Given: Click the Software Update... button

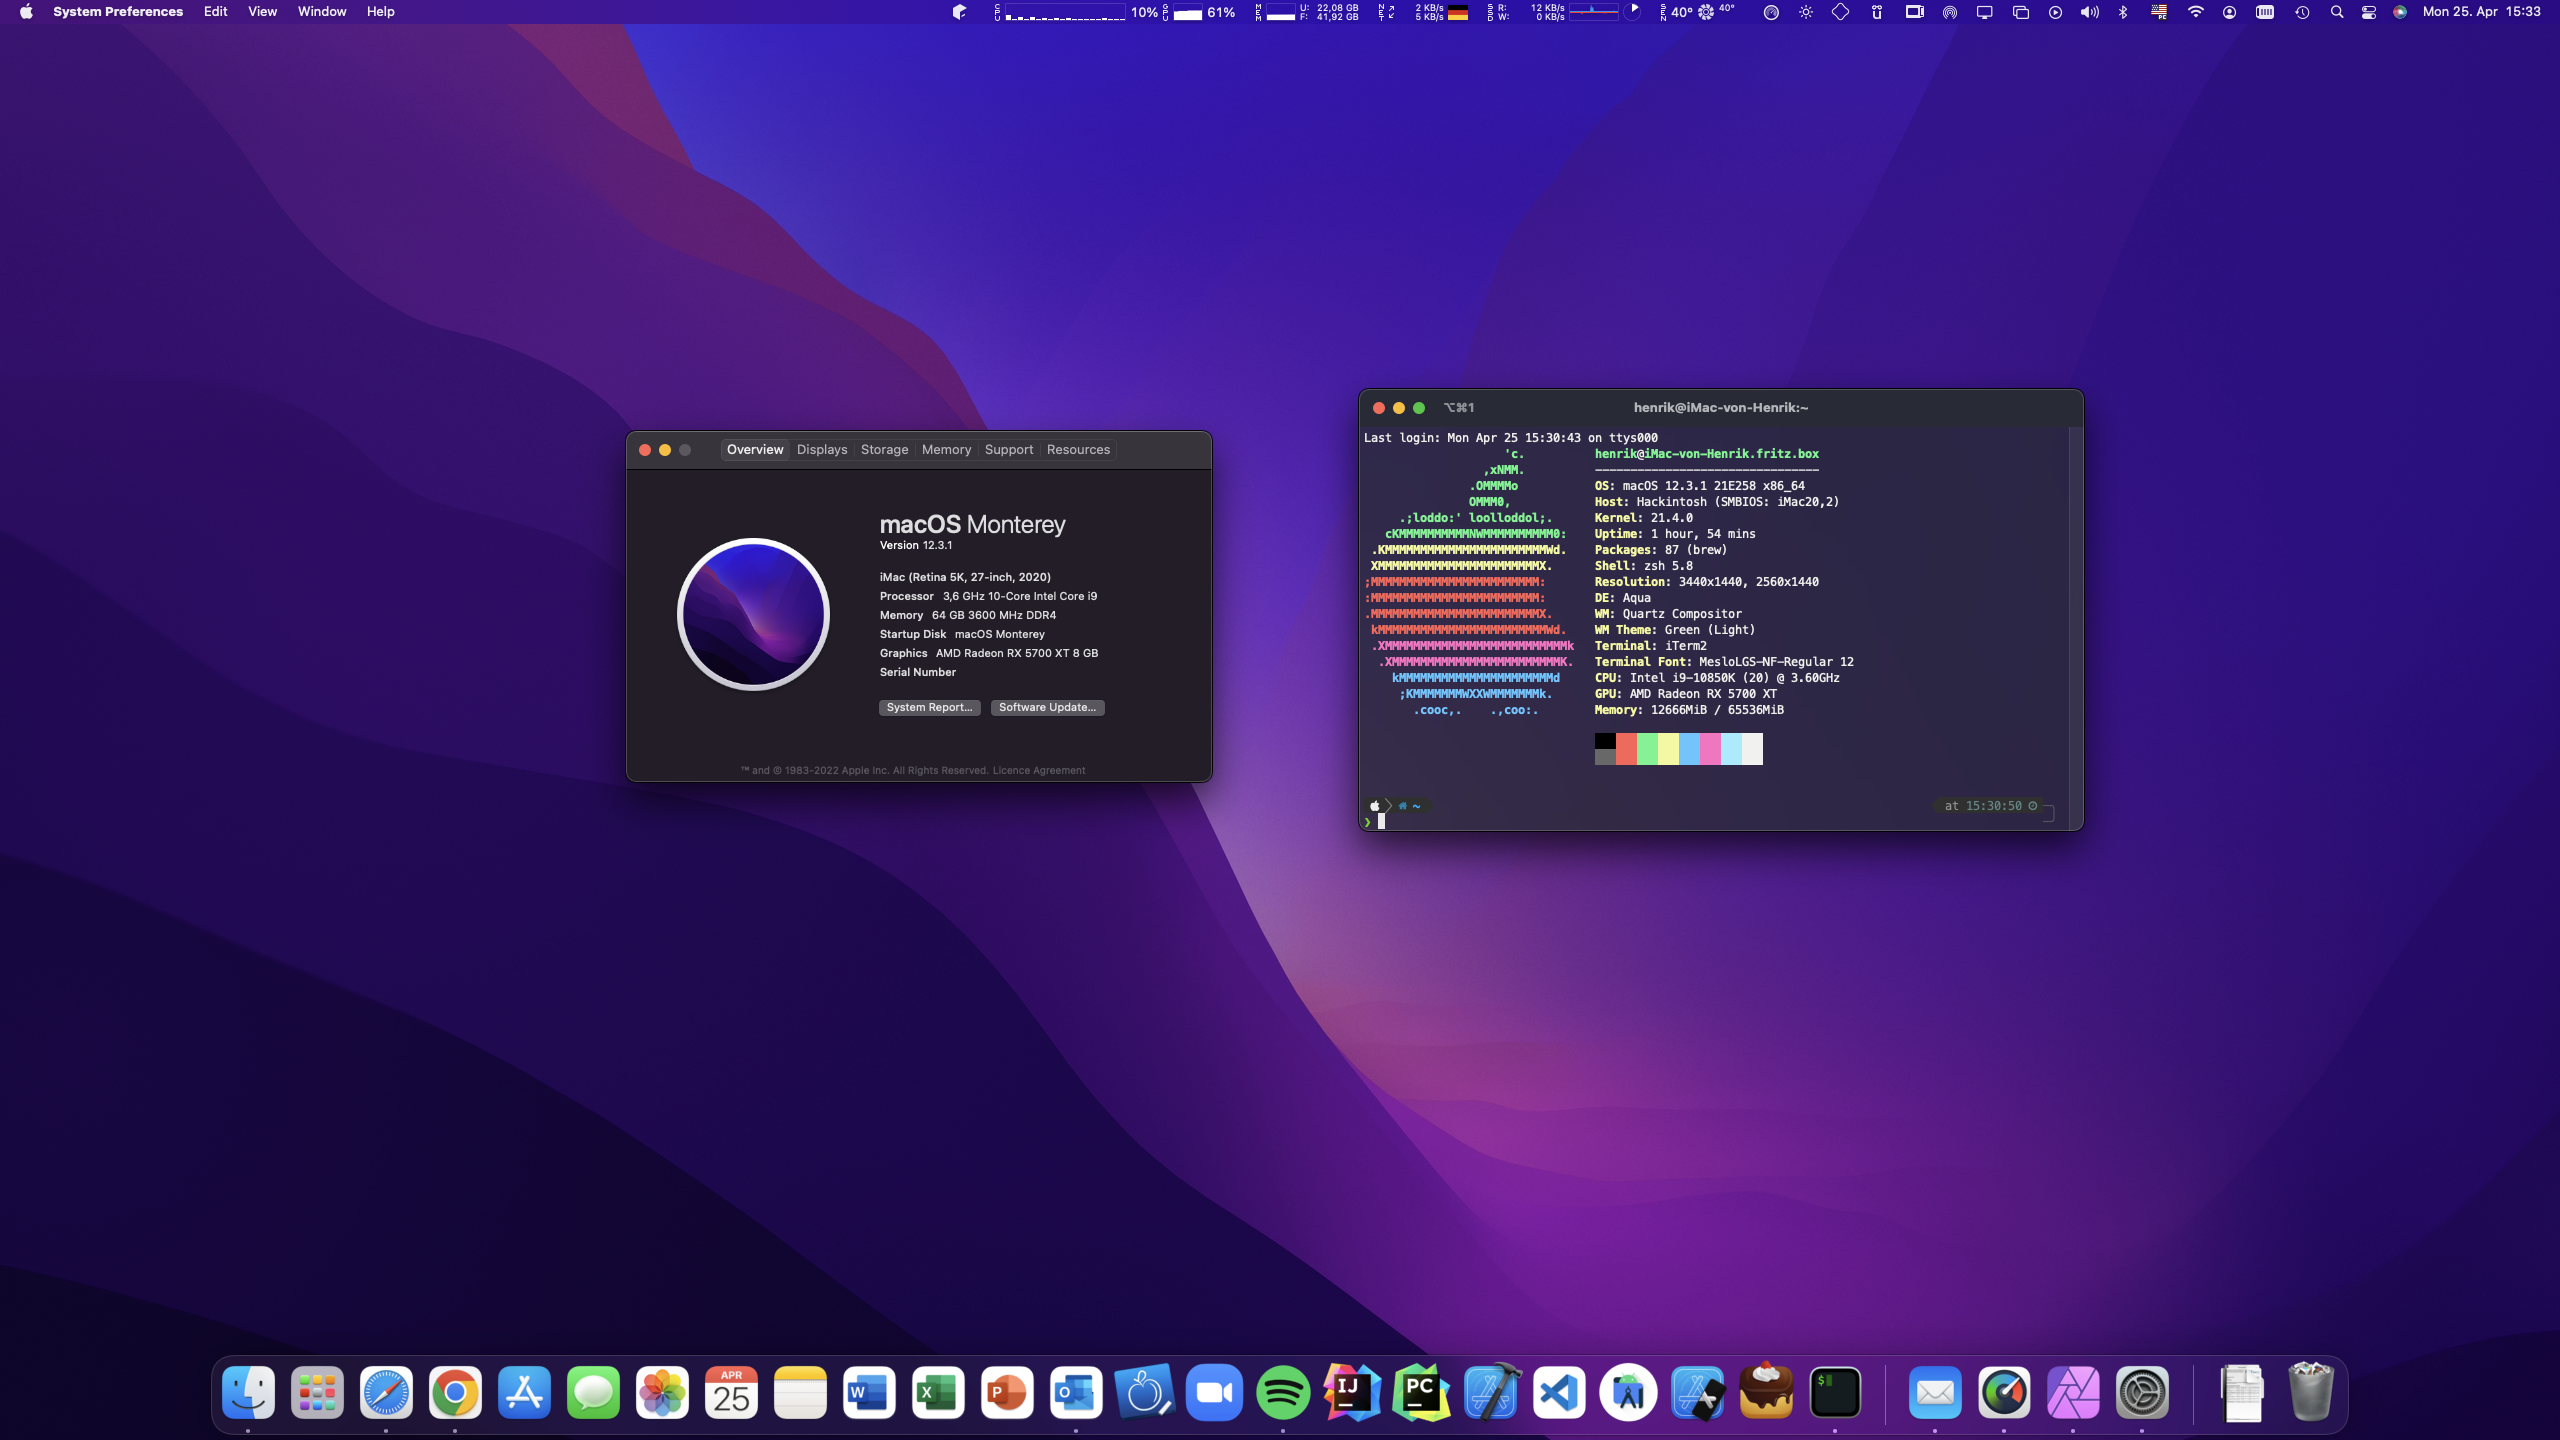Looking at the screenshot, I should [1047, 707].
